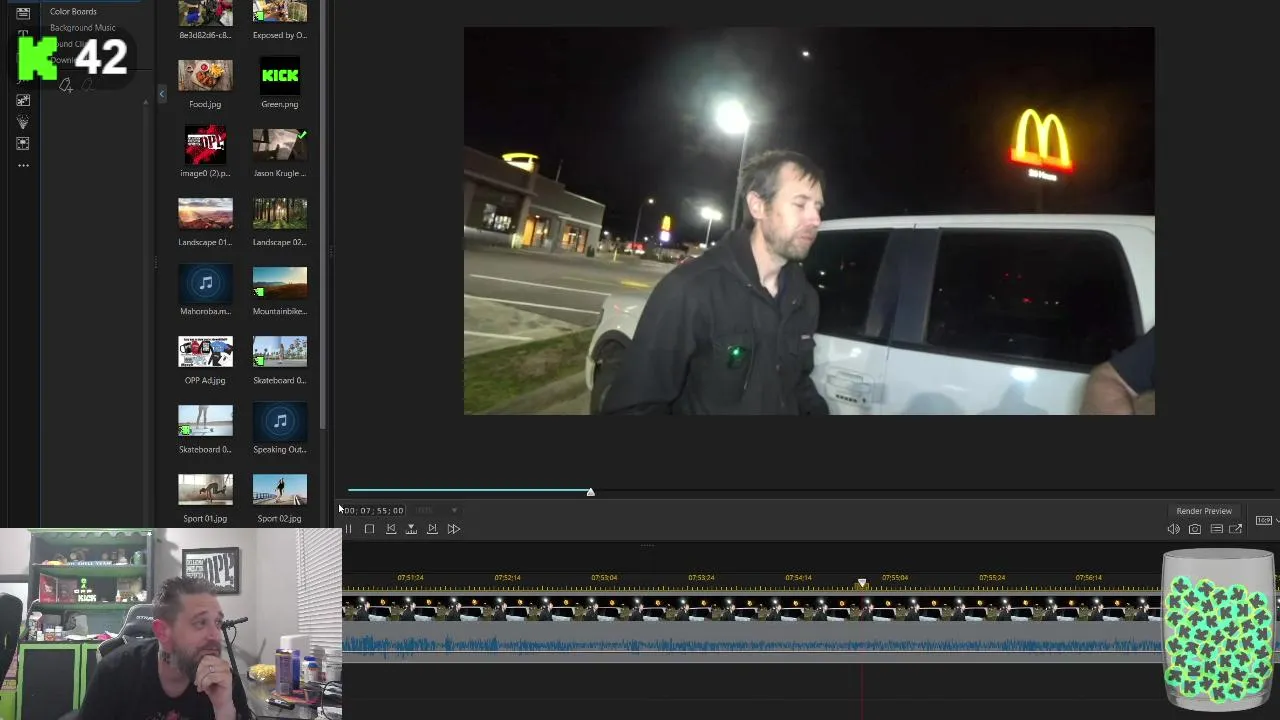Go to the previous frame
Image resolution: width=1280 pixels, height=720 pixels.
(x=390, y=529)
